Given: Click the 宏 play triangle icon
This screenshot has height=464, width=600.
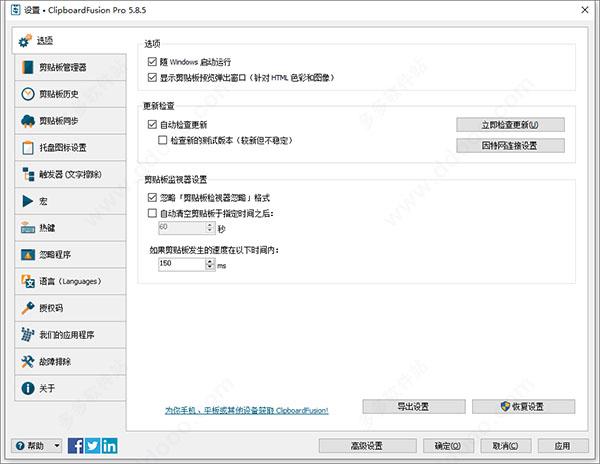Looking at the screenshot, I should pyautogui.click(x=28, y=201).
